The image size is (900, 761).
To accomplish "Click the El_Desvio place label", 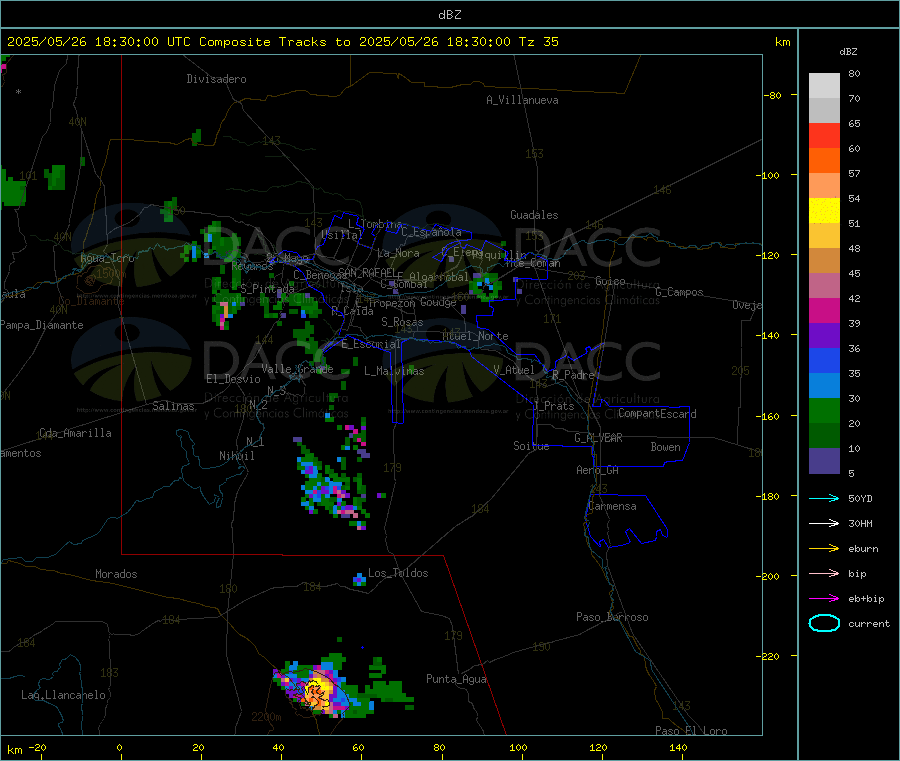I will 233,379.
